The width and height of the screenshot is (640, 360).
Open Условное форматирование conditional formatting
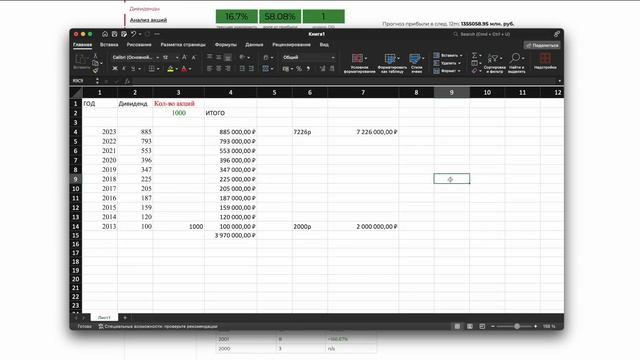359,63
